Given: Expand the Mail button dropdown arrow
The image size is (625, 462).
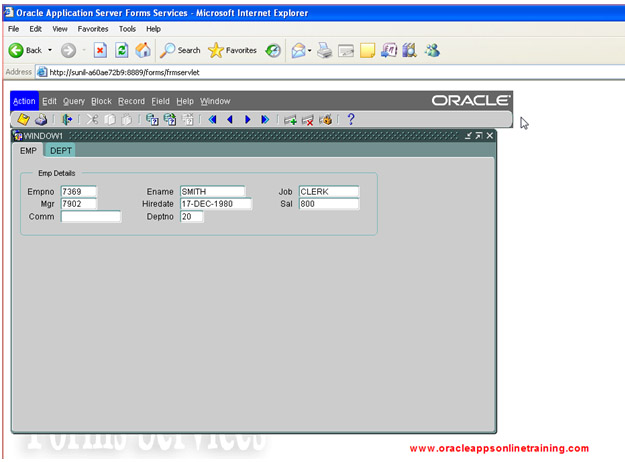Looking at the screenshot, I should [311, 50].
